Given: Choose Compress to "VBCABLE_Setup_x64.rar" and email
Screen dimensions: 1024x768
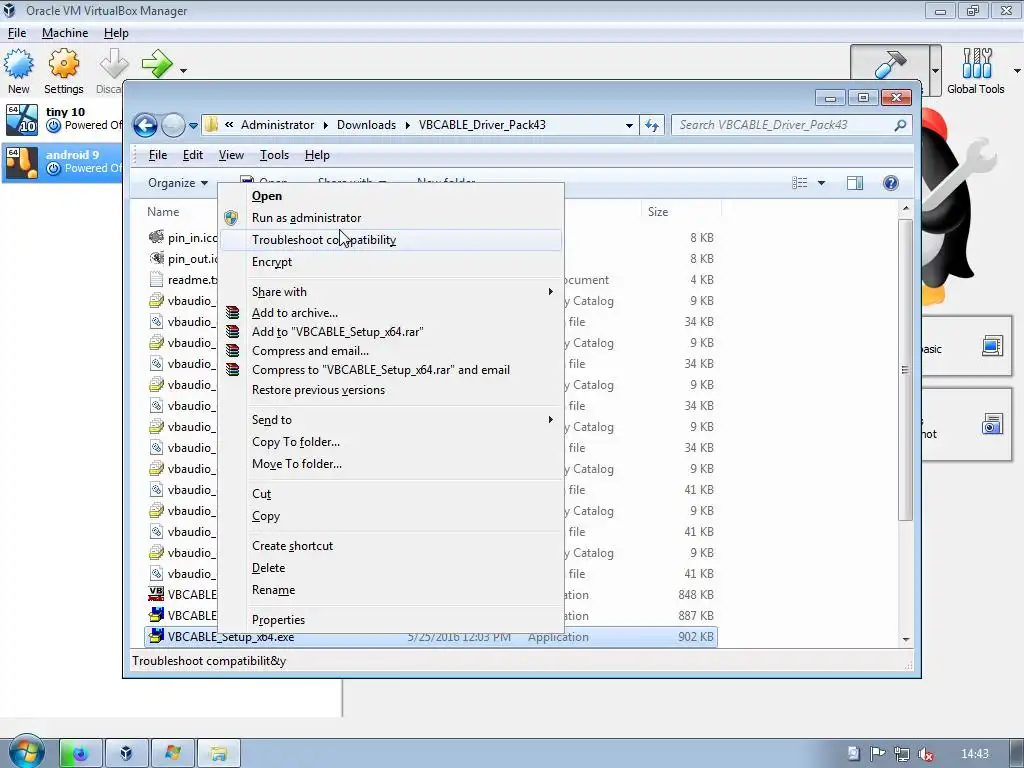Looking at the screenshot, I should (391, 370).
